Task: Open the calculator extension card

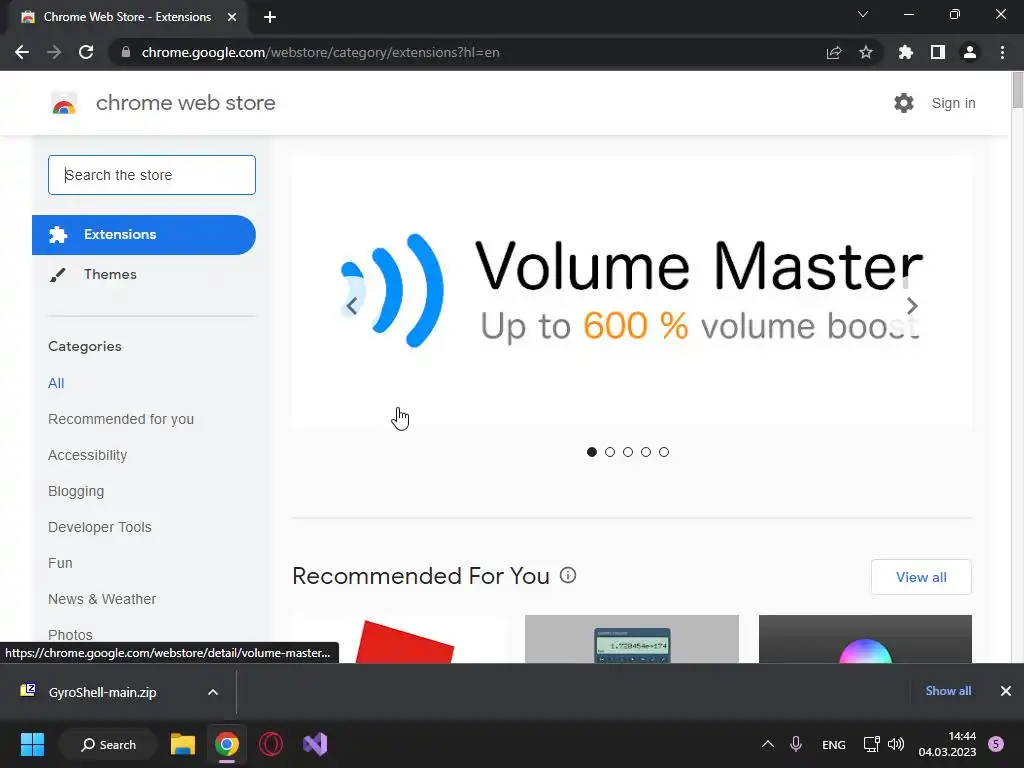Action: (632, 639)
